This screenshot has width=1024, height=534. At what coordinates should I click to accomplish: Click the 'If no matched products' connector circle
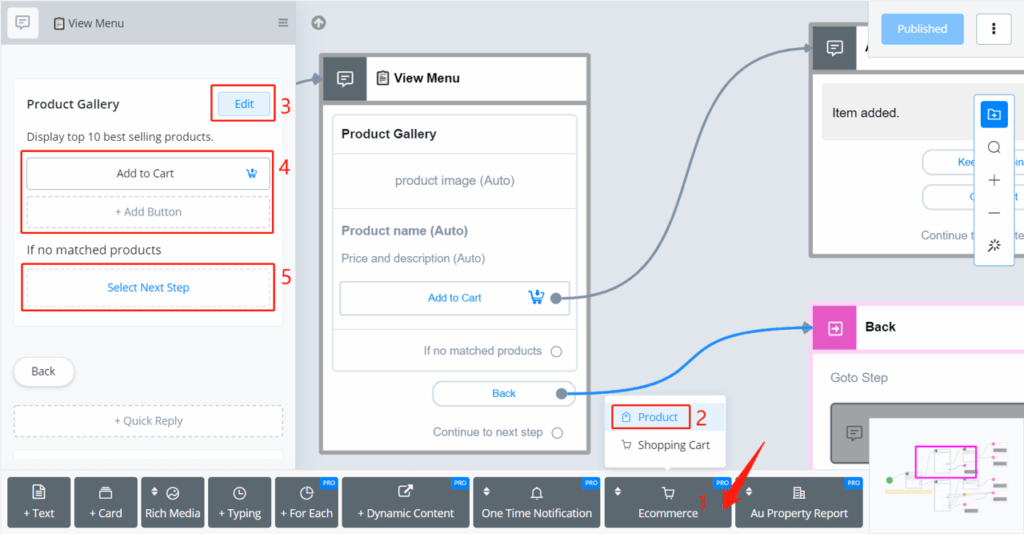click(x=557, y=351)
